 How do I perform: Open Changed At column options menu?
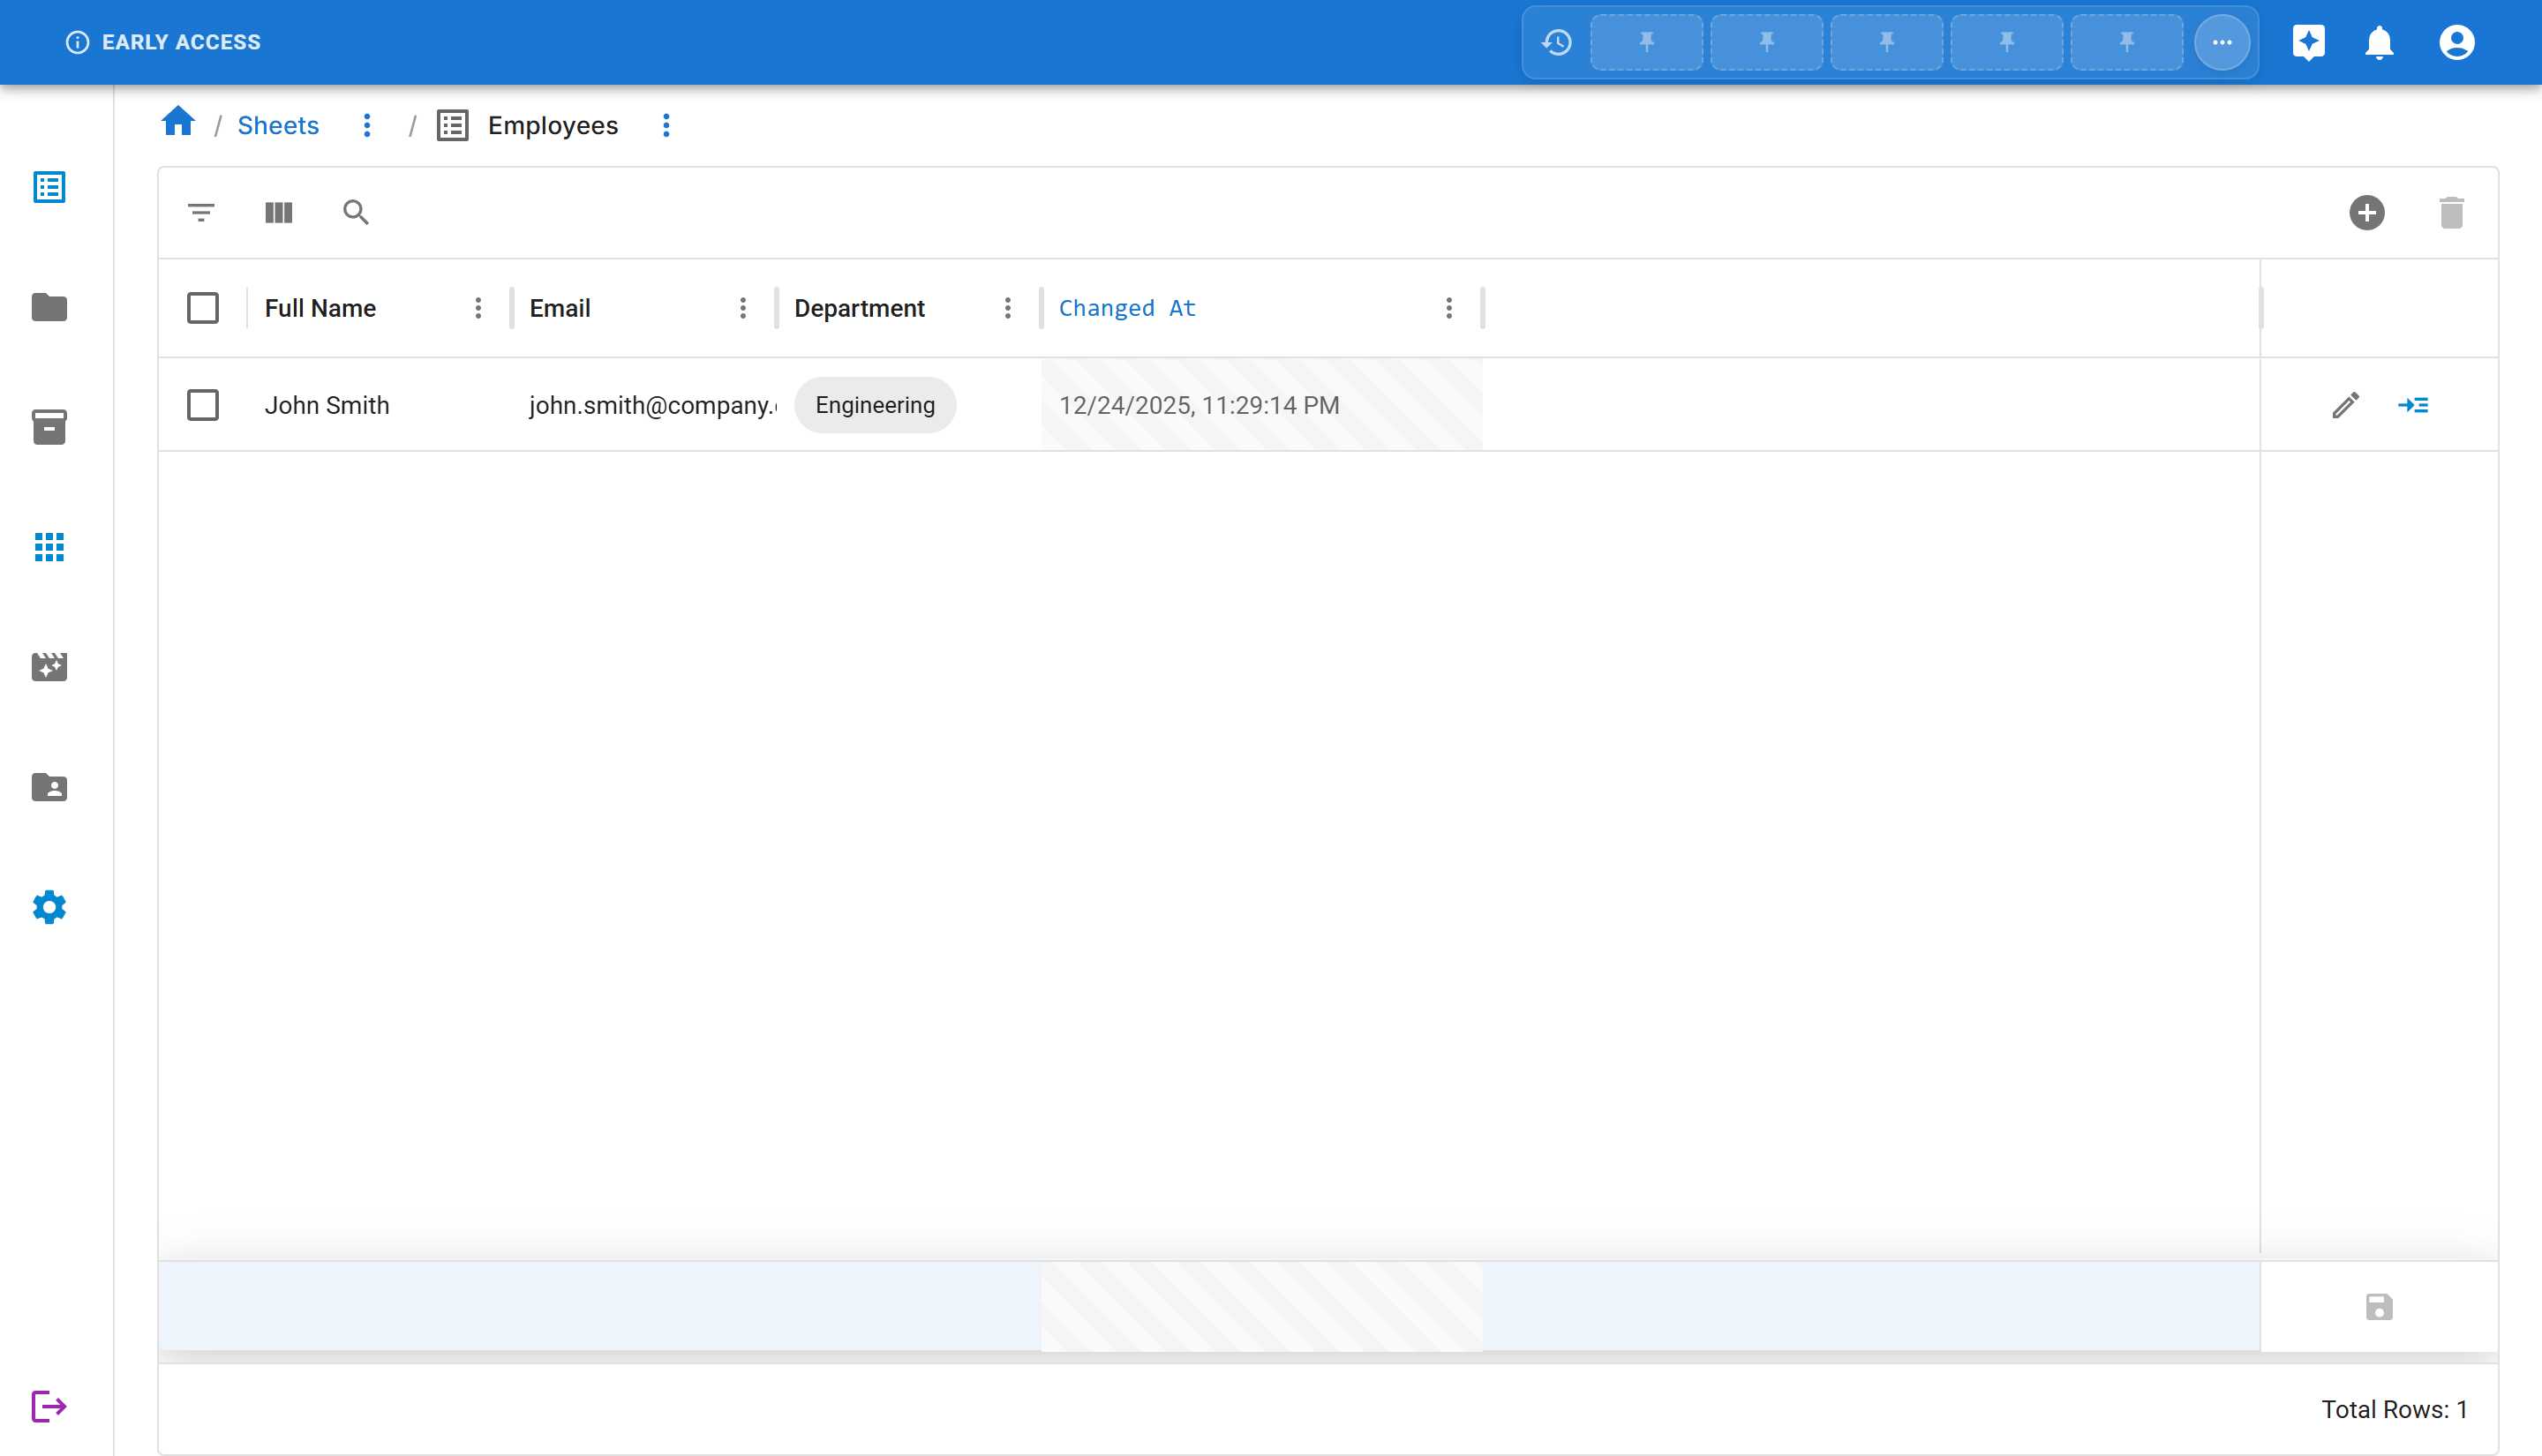click(1448, 308)
